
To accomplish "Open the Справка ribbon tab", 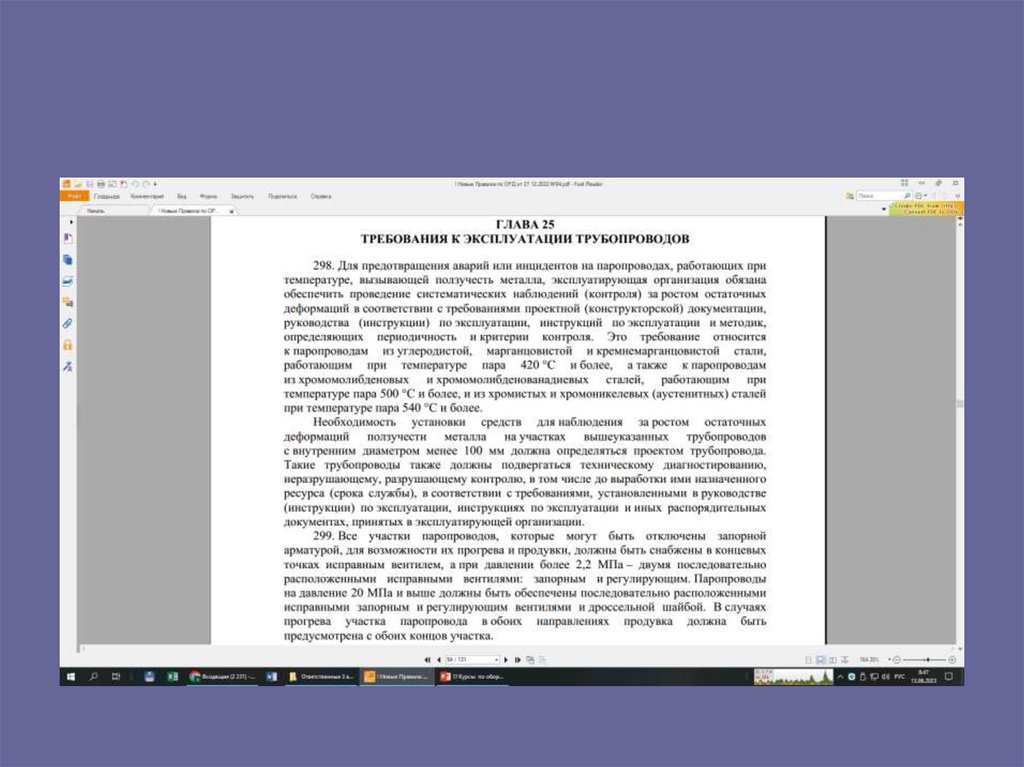I will pos(321,196).
